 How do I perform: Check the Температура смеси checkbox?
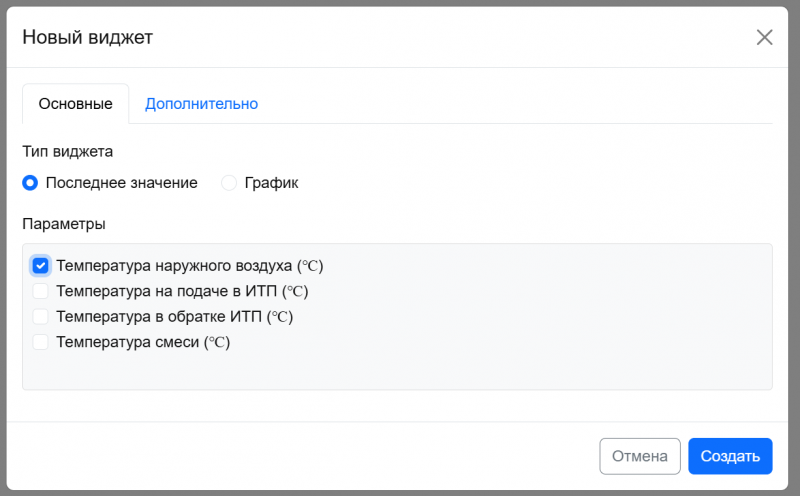click(41, 342)
